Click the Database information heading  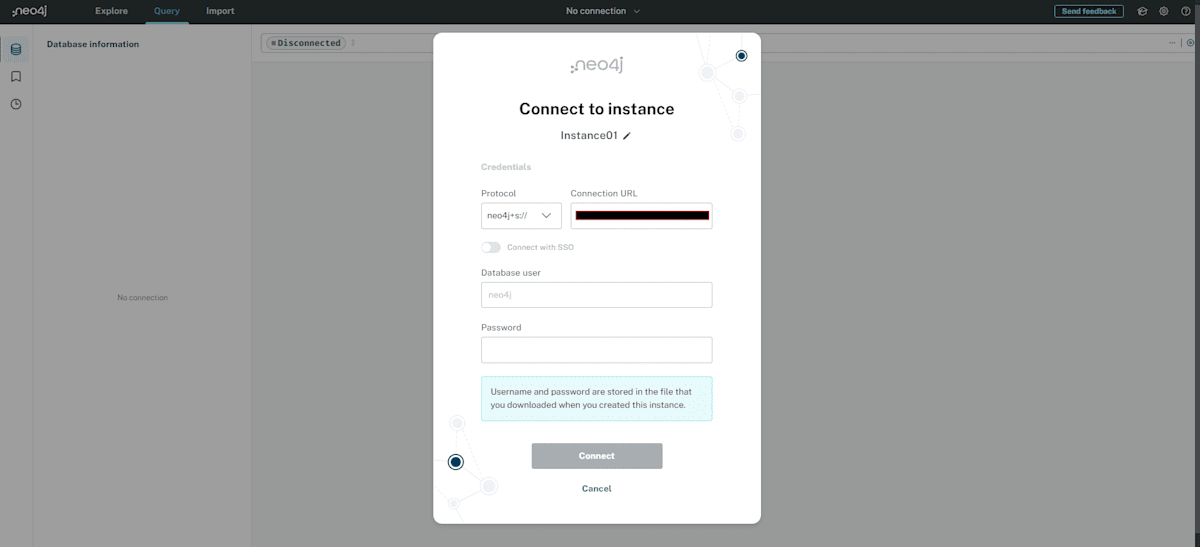pyautogui.click(x=93, y=44)
